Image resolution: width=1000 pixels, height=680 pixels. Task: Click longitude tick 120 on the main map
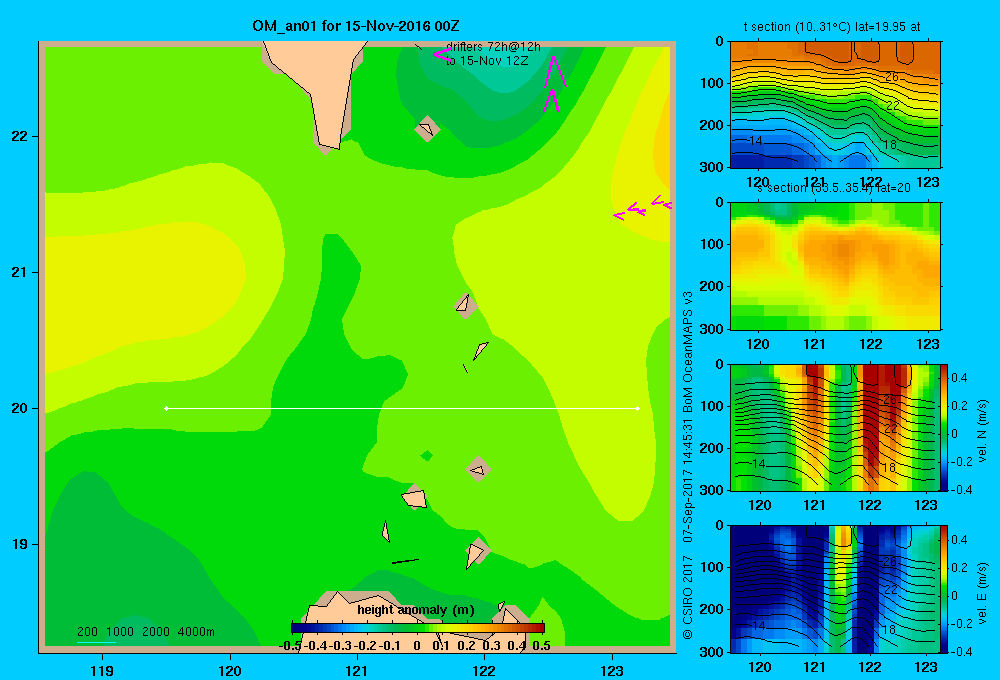[230, 670]
